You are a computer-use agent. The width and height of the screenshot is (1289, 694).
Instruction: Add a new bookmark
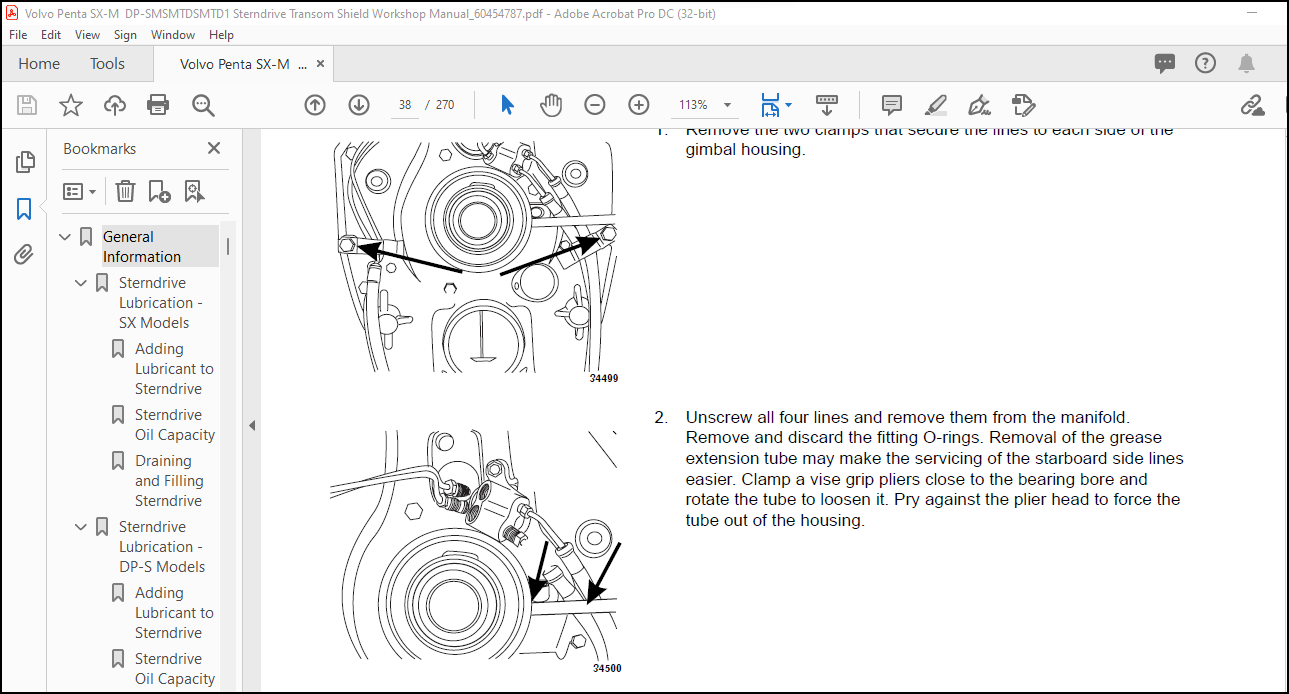(159, 191)
